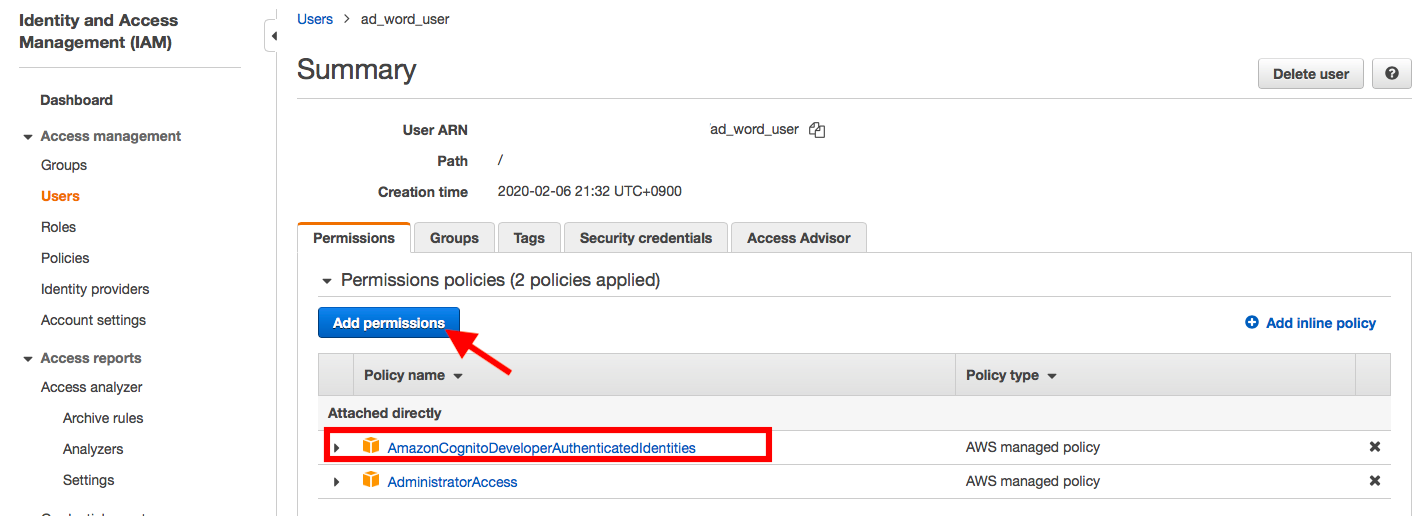Open Policies in the sidebar
Viewport: 1426px width, 516px height.
pyautogui.click(x=65, y=258)
